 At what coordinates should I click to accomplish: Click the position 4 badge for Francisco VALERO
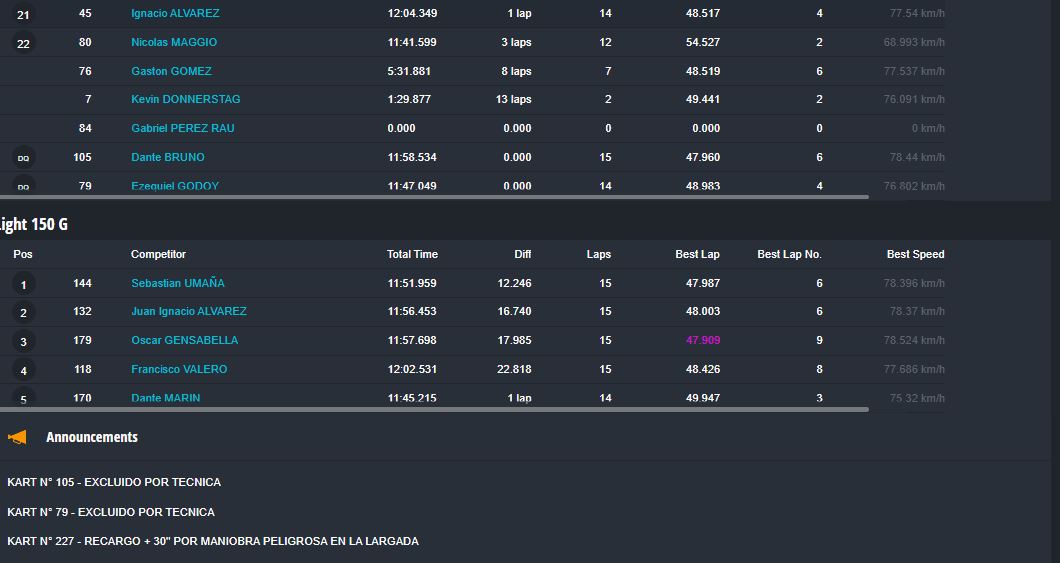[x=23, y=371]
